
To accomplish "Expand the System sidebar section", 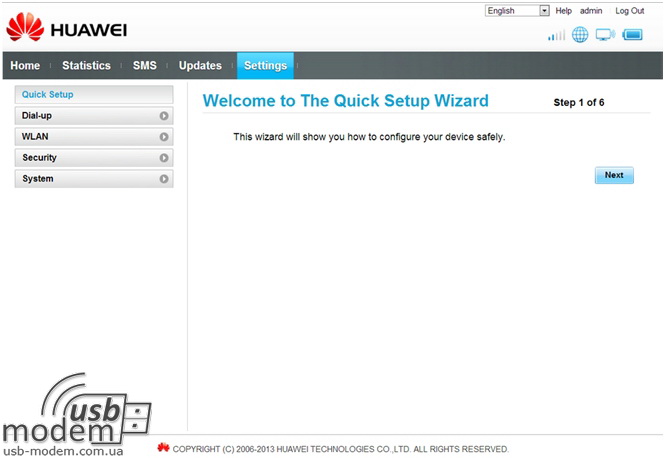I will coord(94,179).
